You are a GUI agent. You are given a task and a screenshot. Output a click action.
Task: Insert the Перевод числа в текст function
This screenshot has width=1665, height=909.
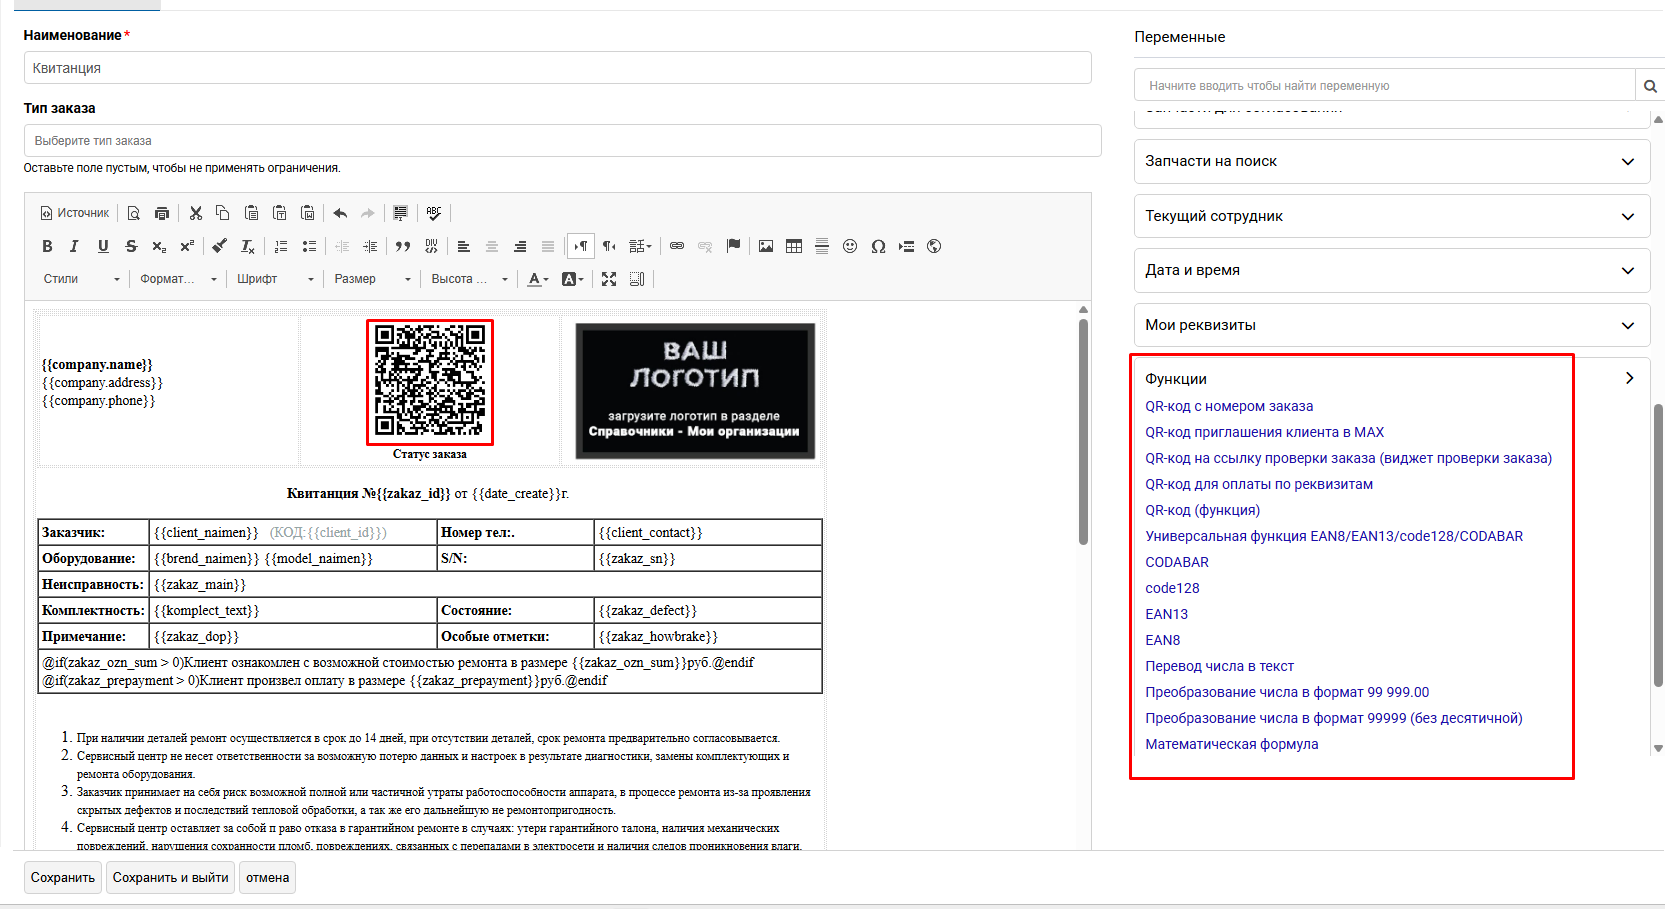point(1220,666)
